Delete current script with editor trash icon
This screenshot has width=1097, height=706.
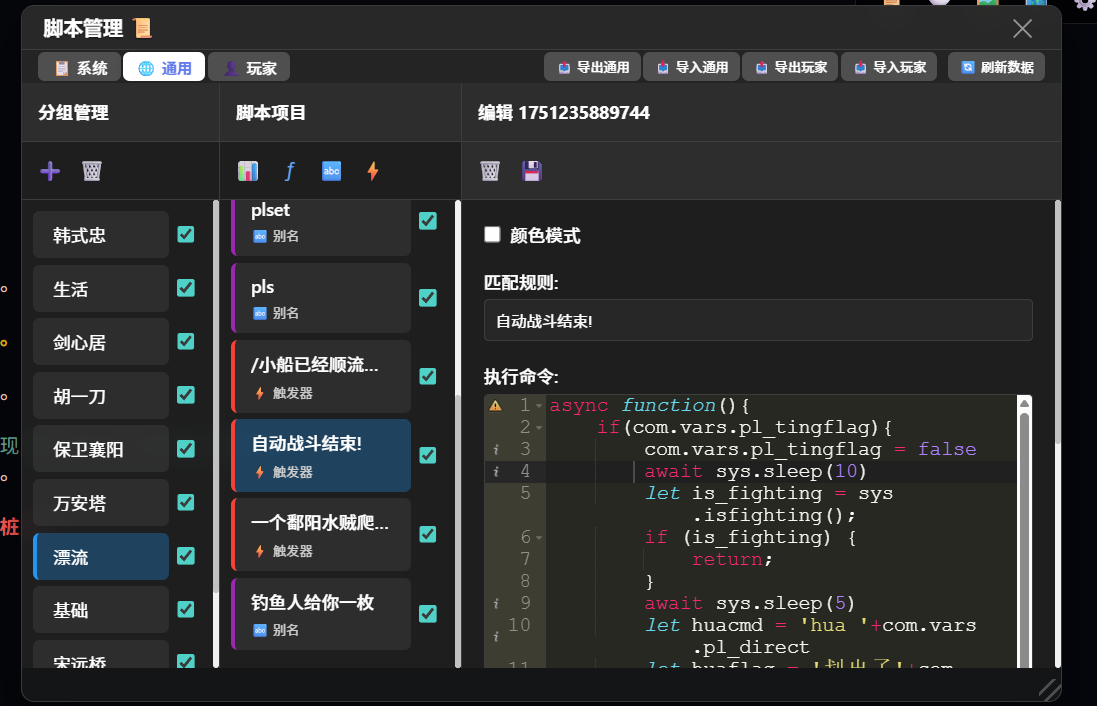tap(490, 171)
